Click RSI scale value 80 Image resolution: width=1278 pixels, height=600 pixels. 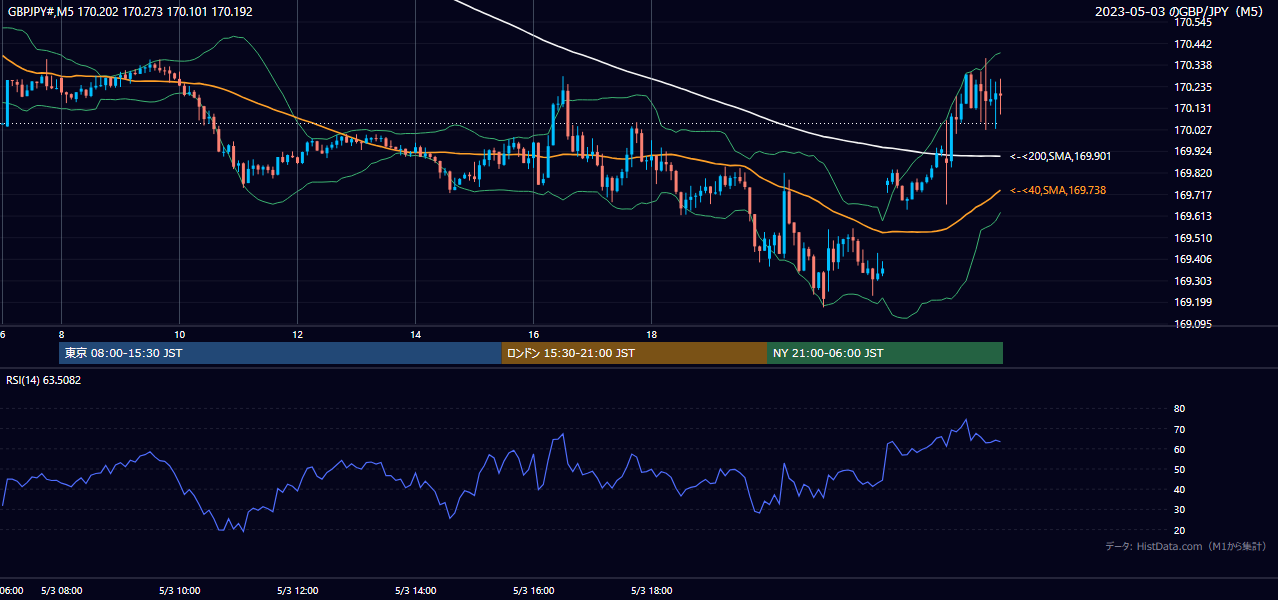(1180, 409)
